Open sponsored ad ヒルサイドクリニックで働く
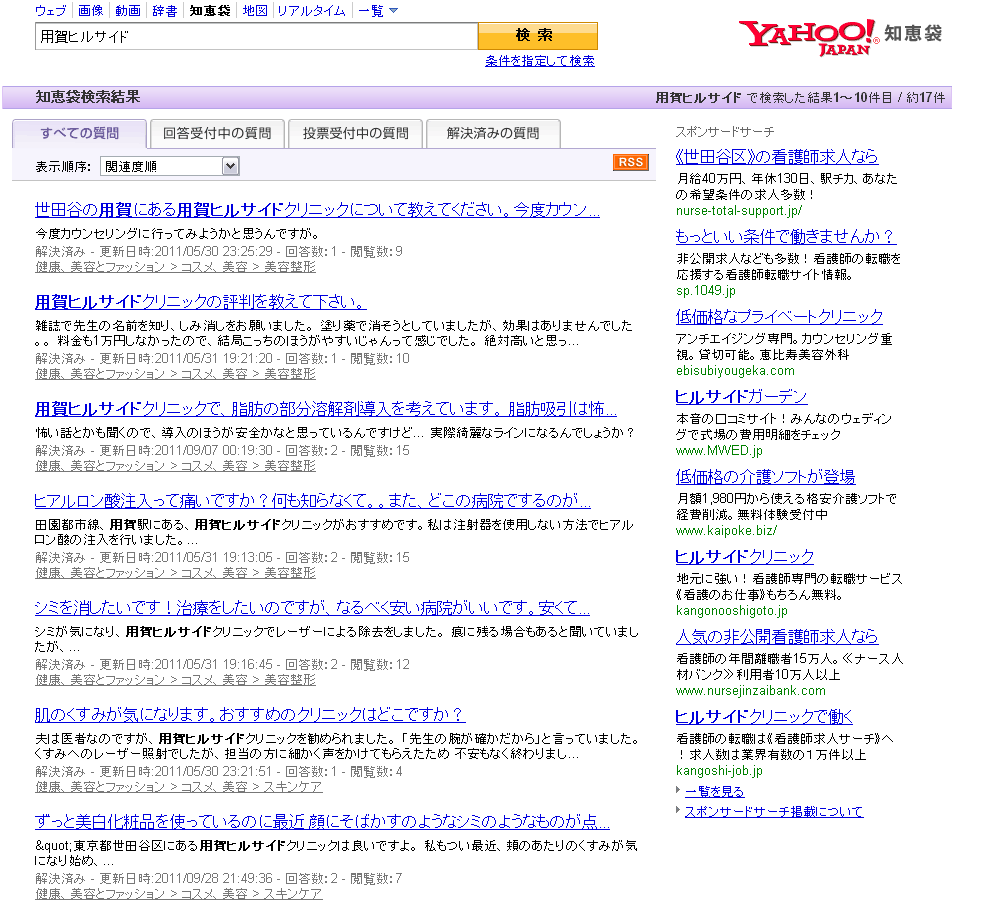 (764, 717)
